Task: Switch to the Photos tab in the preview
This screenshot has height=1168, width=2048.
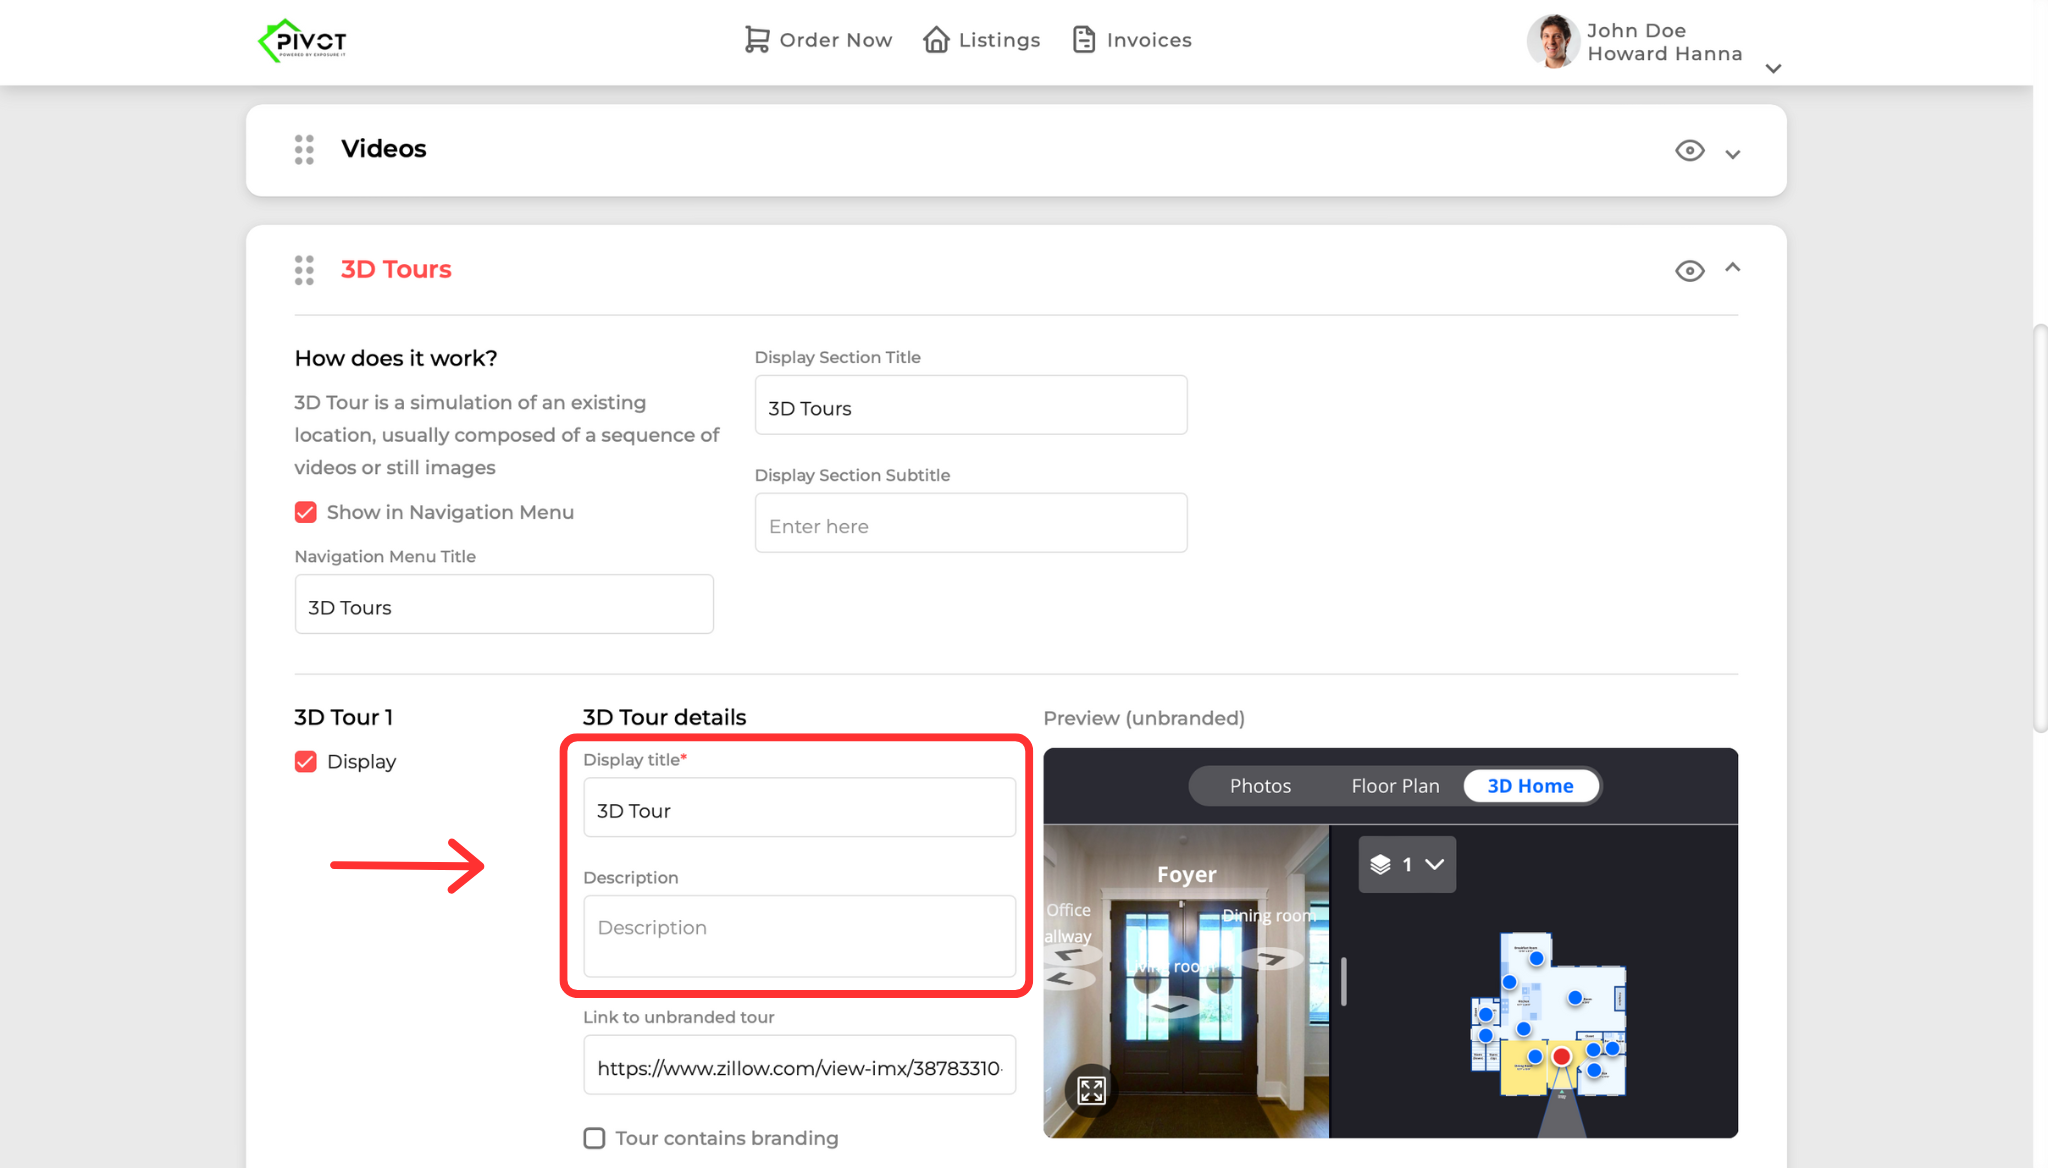Action: 1260,786
